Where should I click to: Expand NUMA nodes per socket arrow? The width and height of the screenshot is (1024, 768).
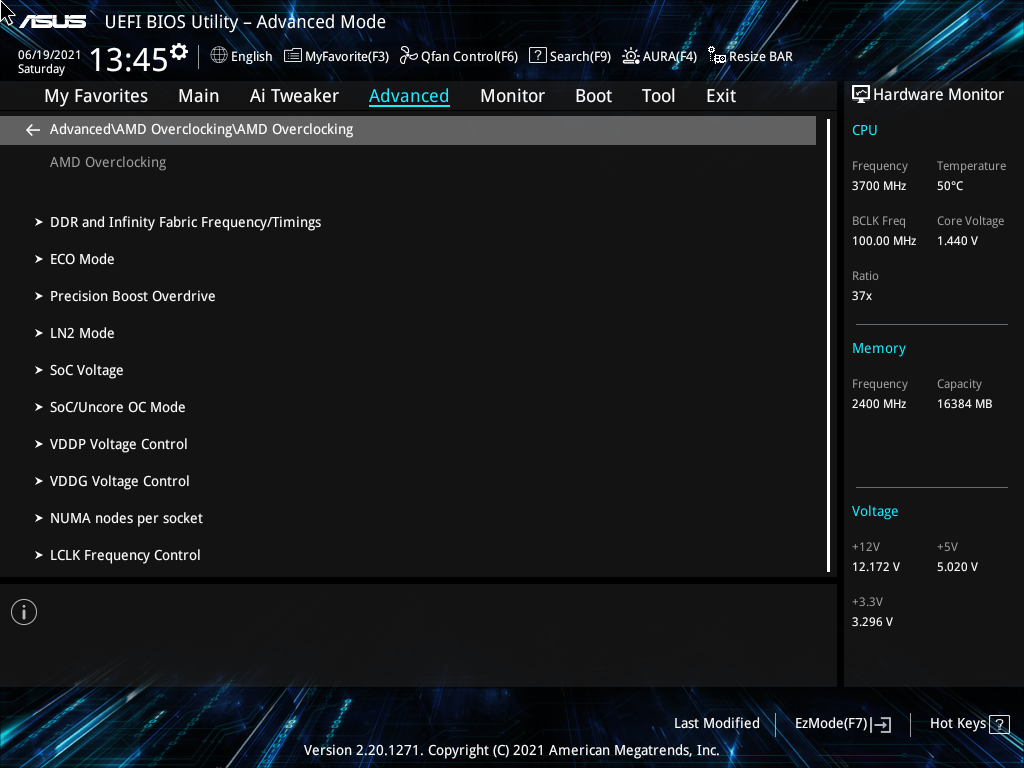(x=39, y=519)
